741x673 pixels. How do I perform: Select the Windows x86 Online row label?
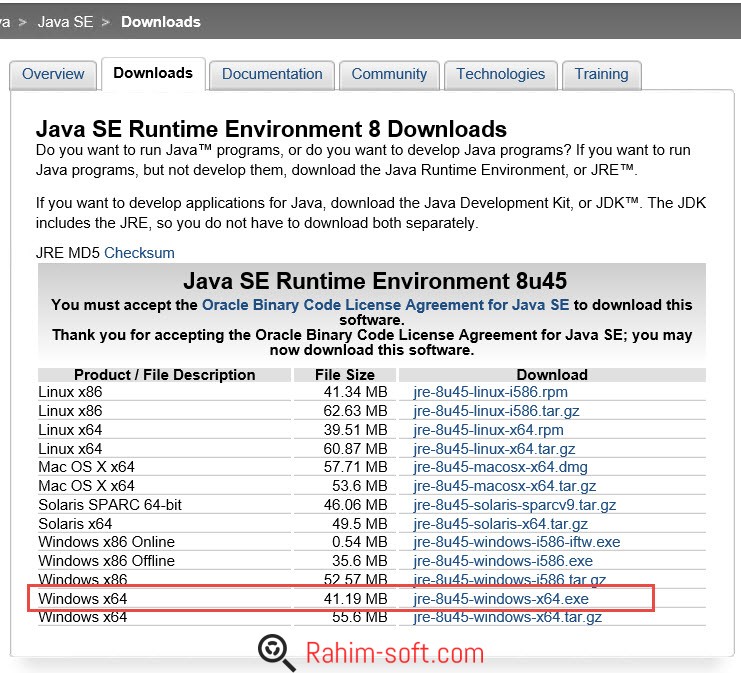pos(106,542)
